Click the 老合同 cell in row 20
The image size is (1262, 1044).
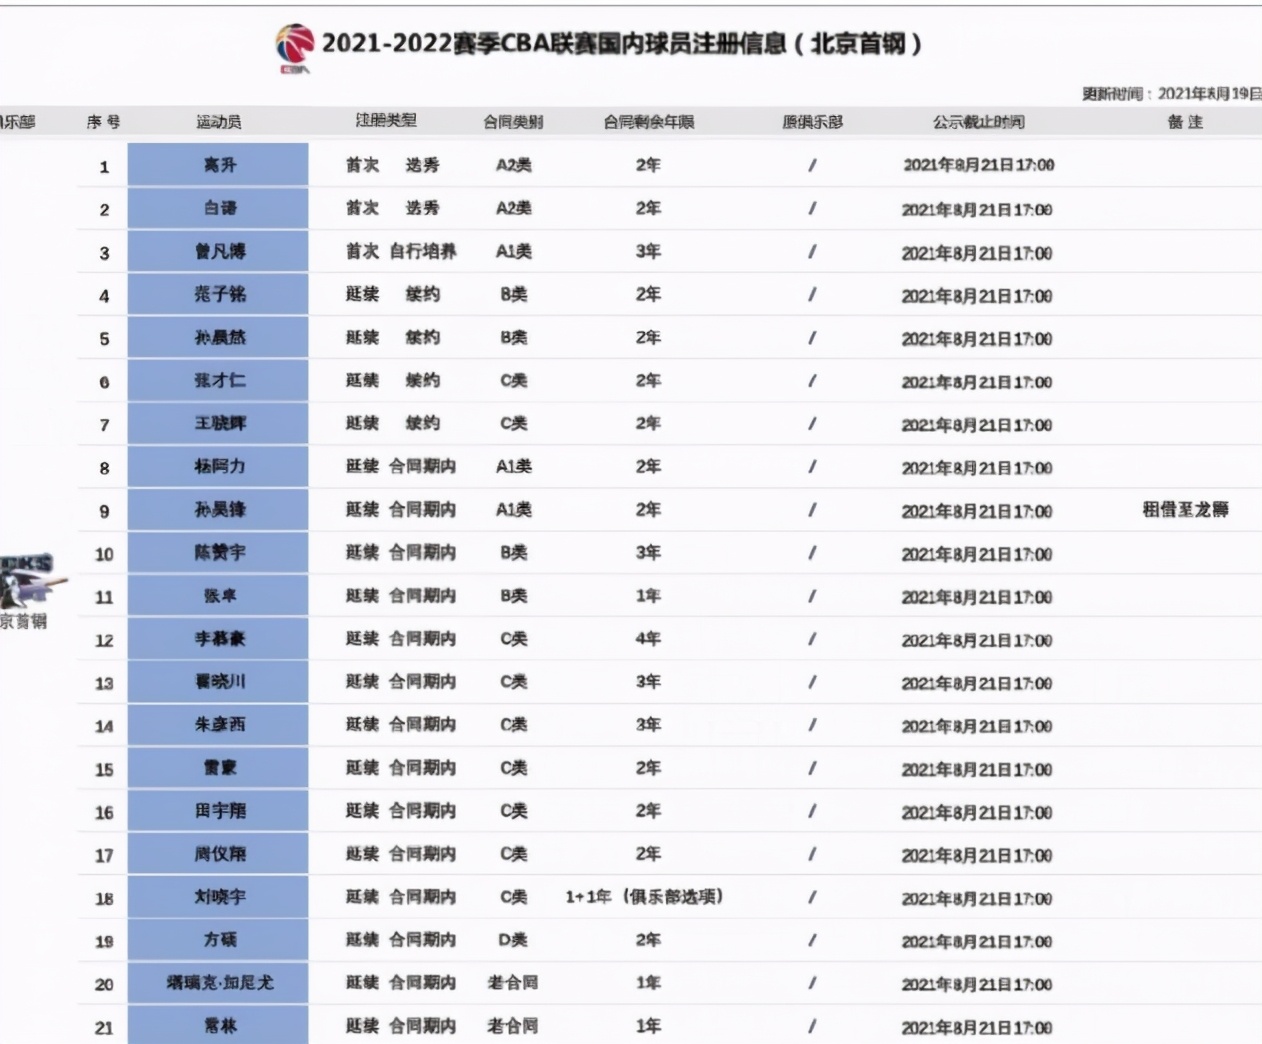click(513, 982)
